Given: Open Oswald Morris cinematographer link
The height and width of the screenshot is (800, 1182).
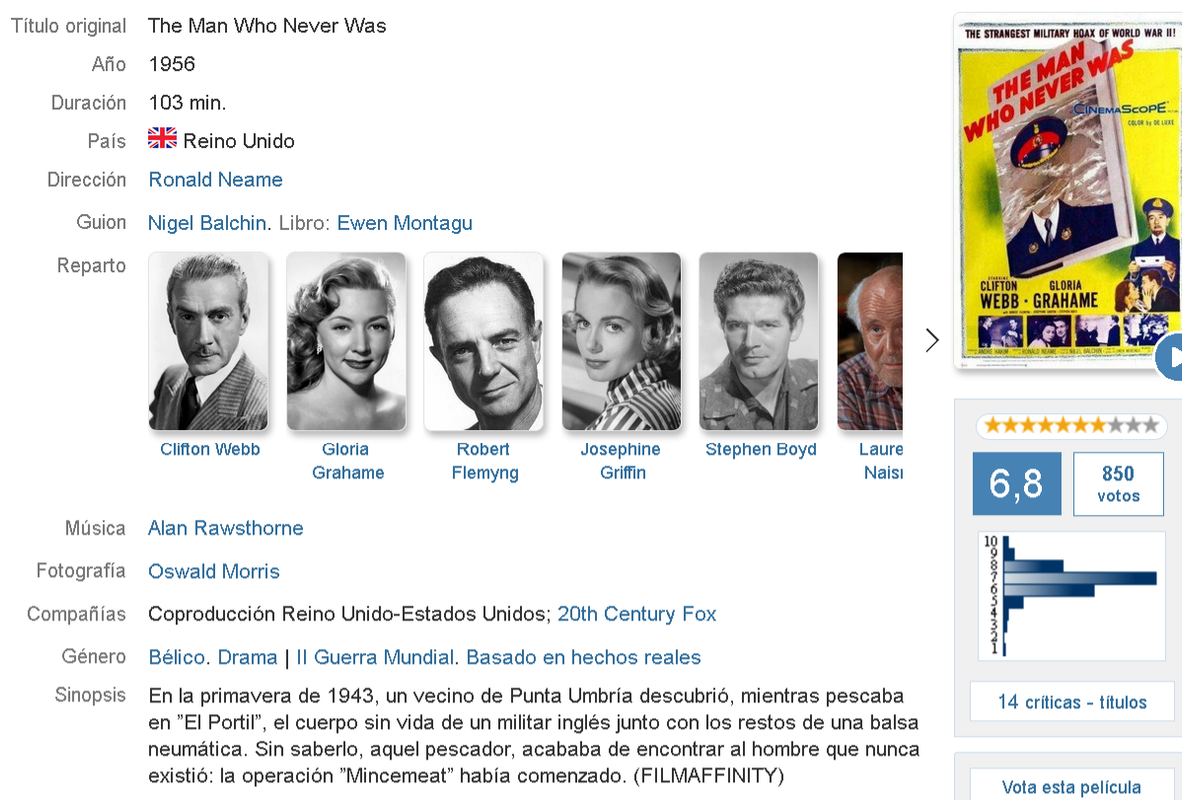Looking at the screenshot, I should click(x=214, y=572).
